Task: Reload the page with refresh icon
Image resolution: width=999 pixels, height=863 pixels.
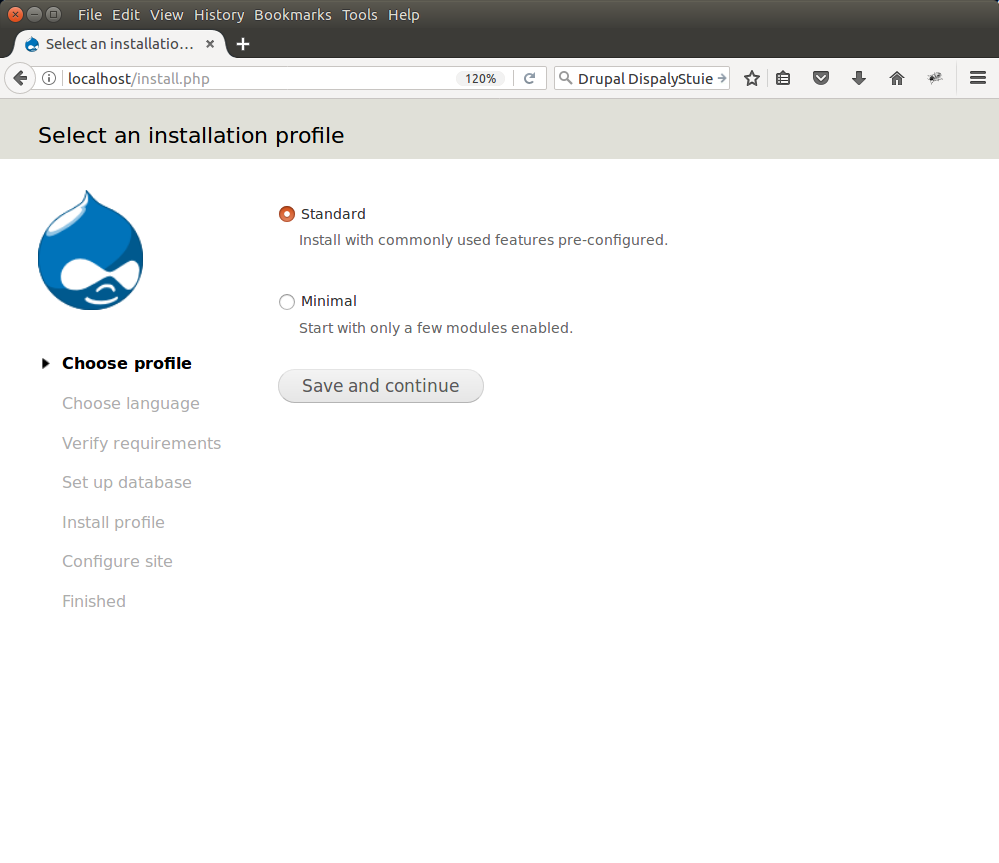Action: pyautogui.click(x=530, y=78)
